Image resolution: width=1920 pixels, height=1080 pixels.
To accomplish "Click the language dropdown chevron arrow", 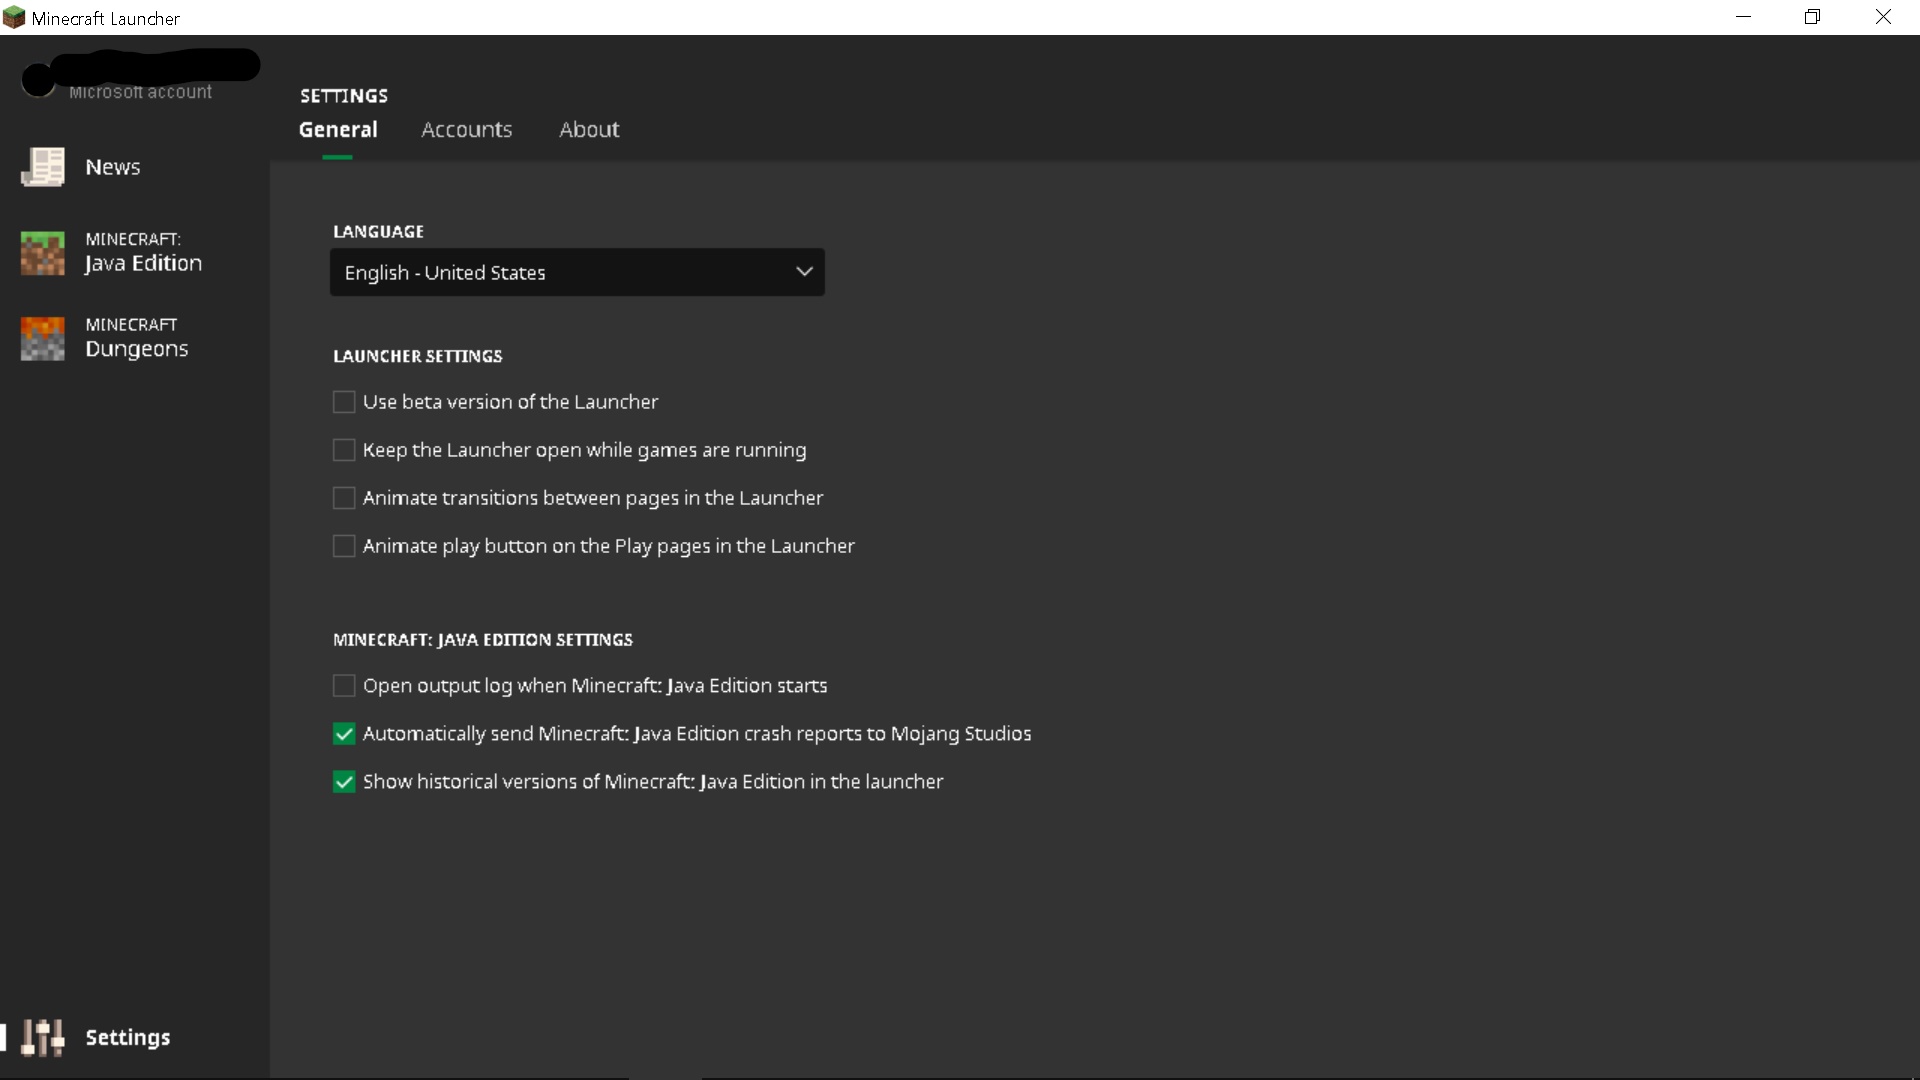I will 803,272.
